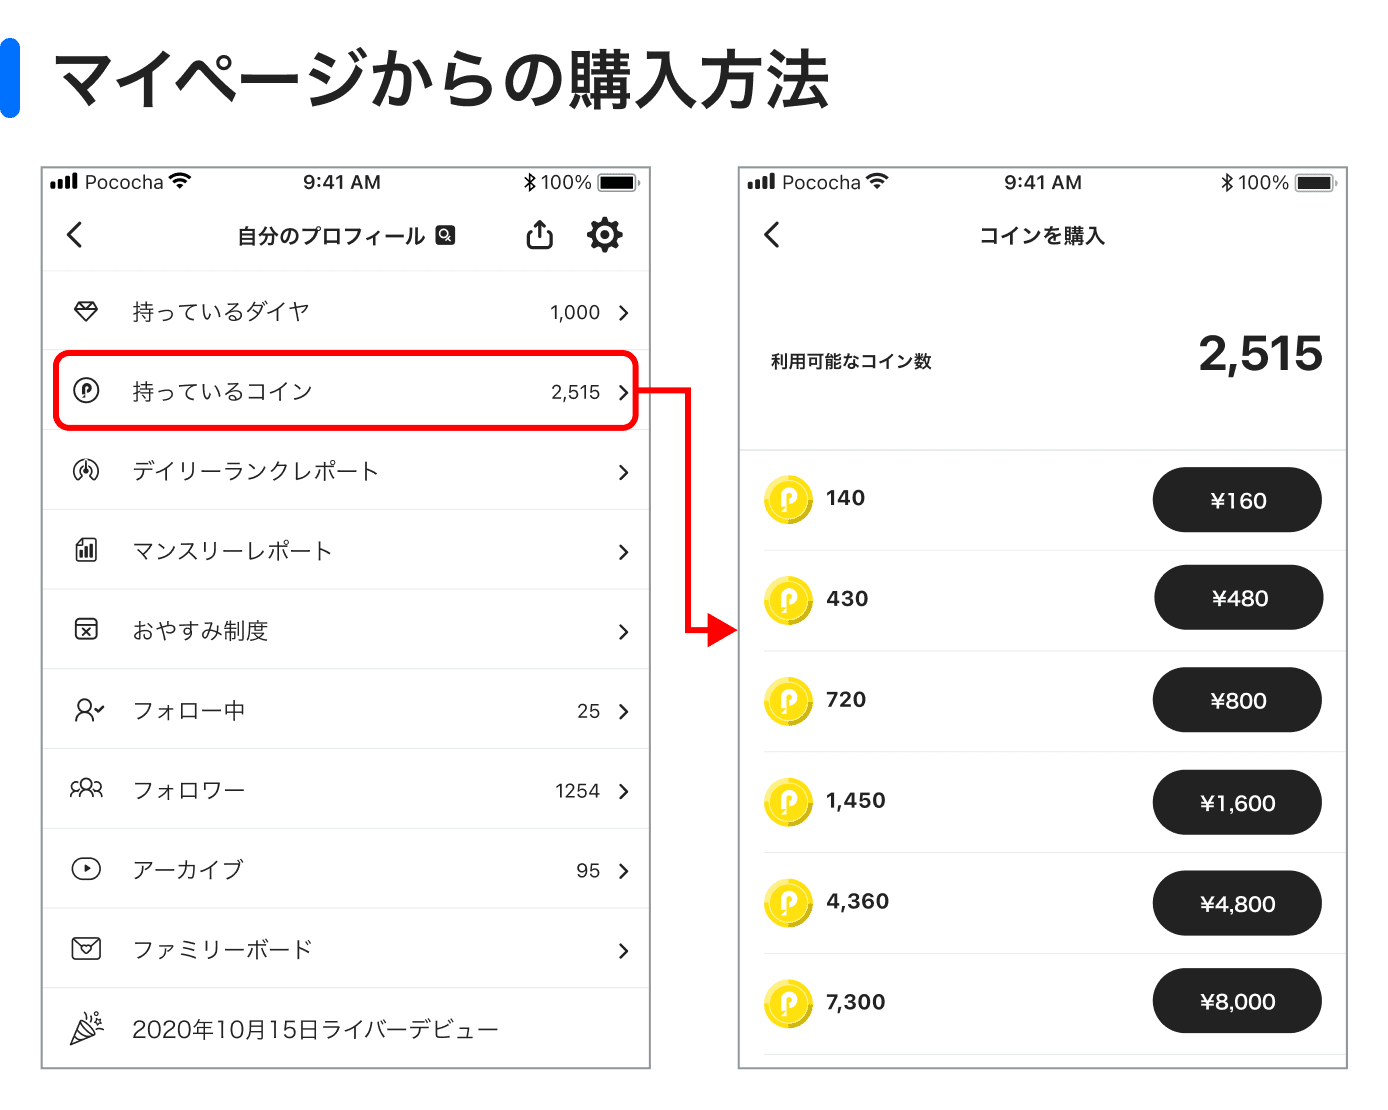Select the フォロー中 label
This screenshot has width=1388, height=1110.
[x=188, y=711]
